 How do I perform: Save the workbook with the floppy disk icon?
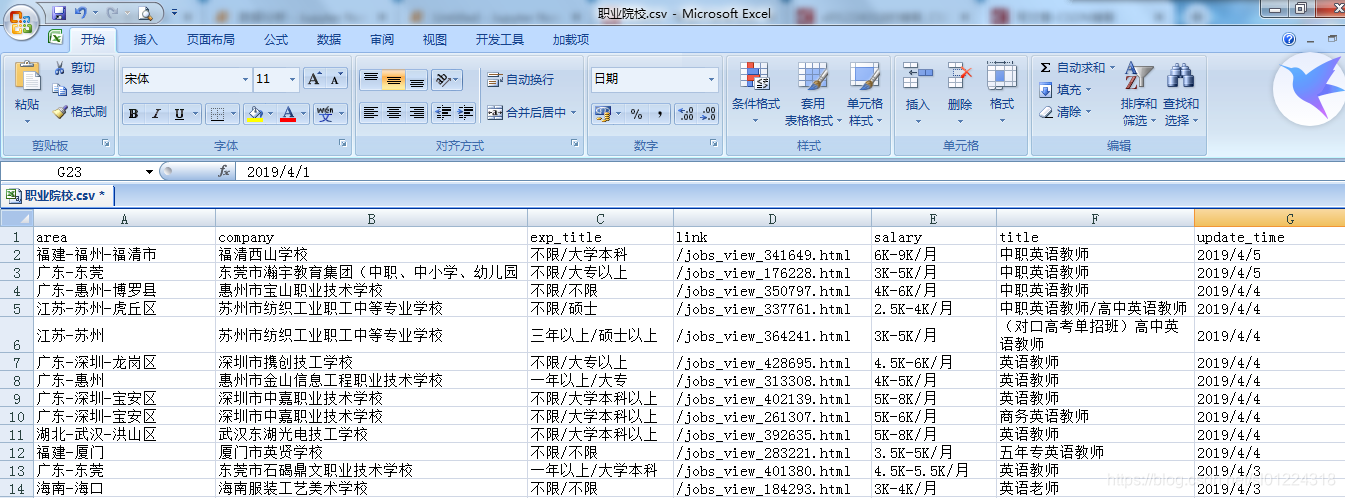[58, 13]
